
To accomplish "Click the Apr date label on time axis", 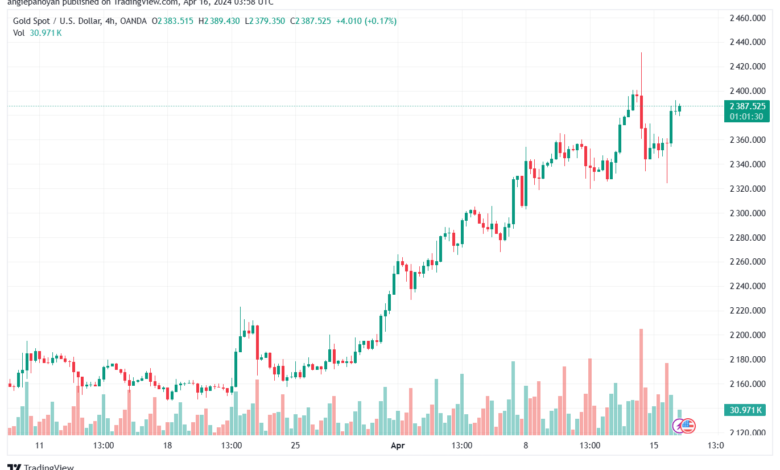I will [x=398, y=445].
